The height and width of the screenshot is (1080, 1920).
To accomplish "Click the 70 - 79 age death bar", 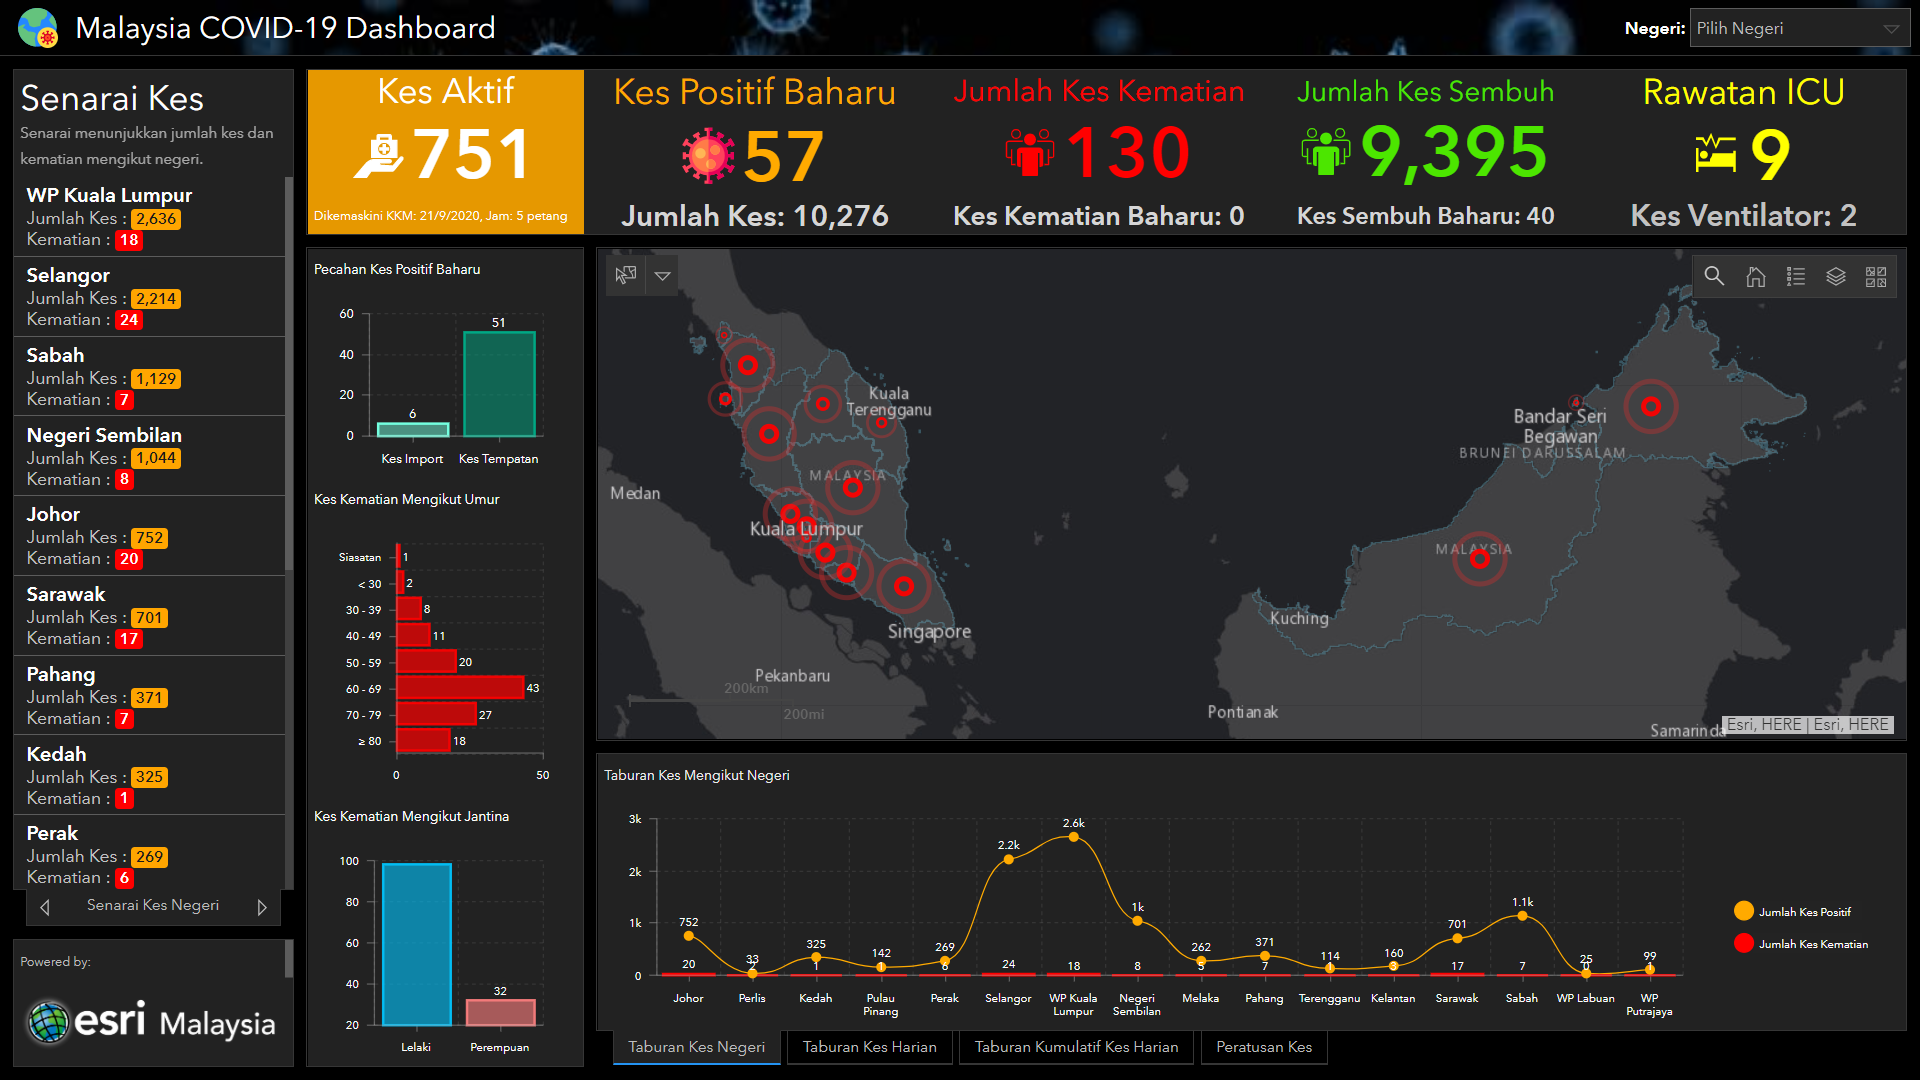I will pos(436,714).
